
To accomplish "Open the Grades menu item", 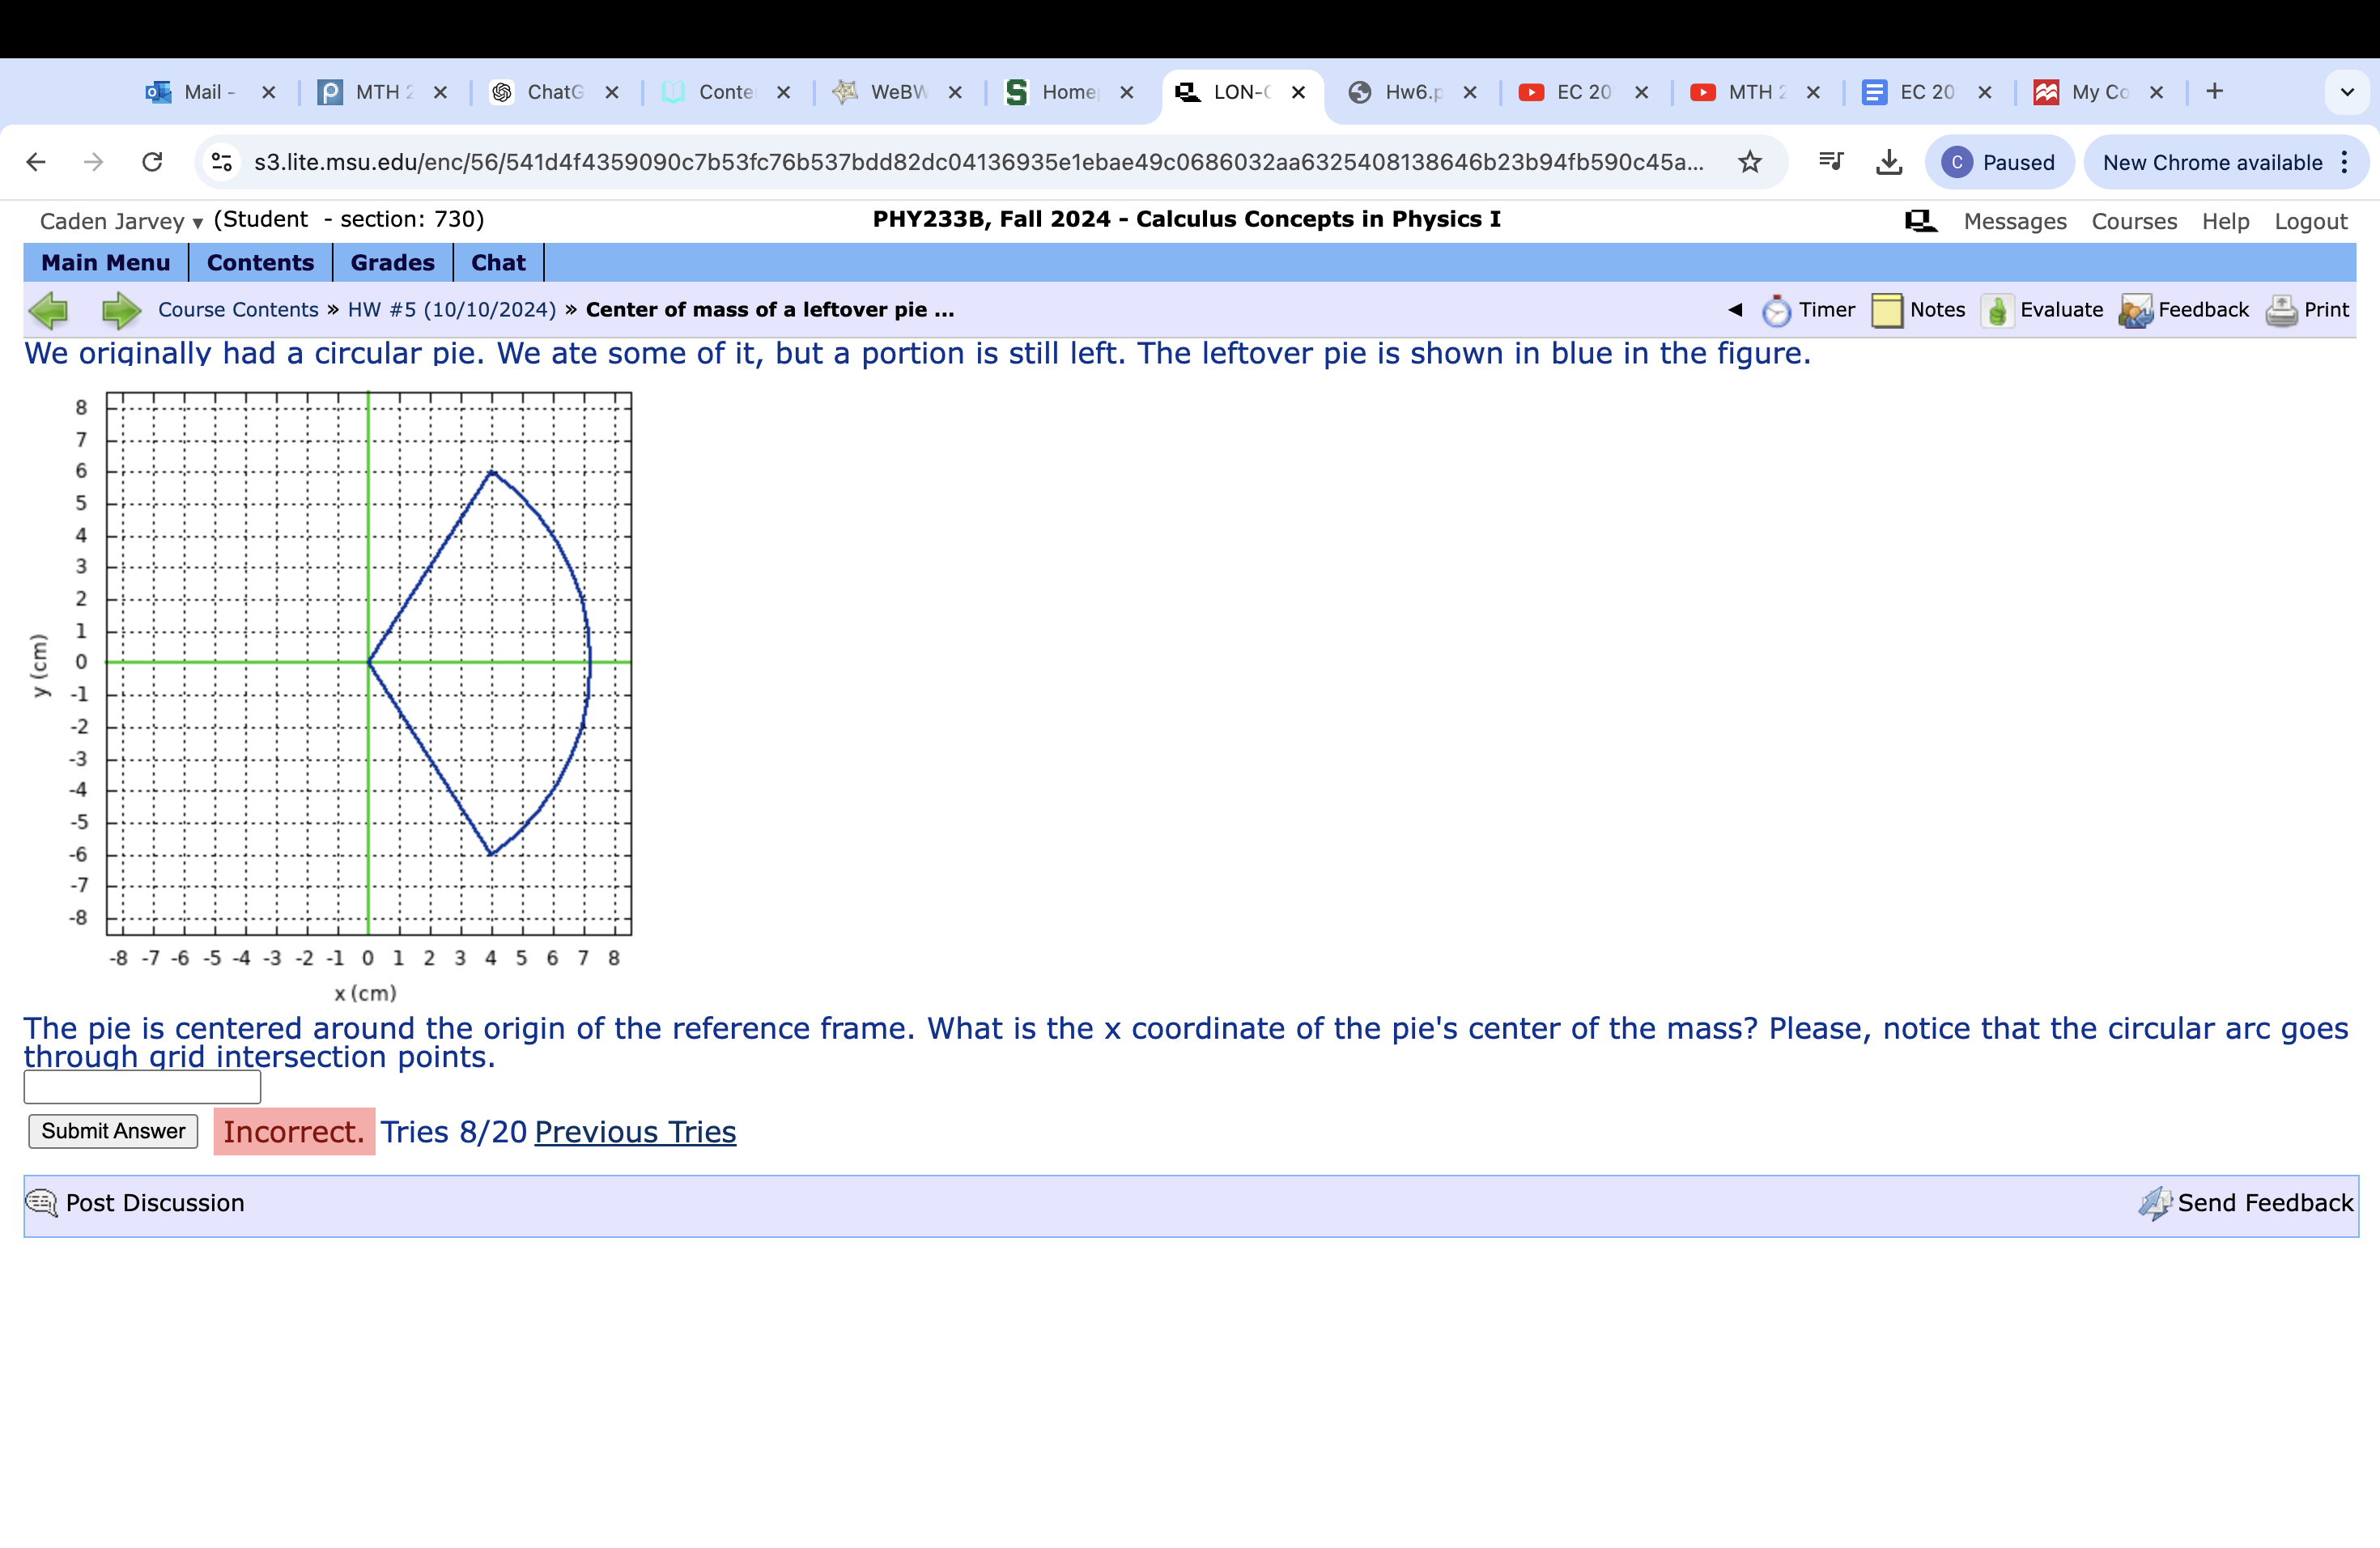I will (x=392, y=263).
